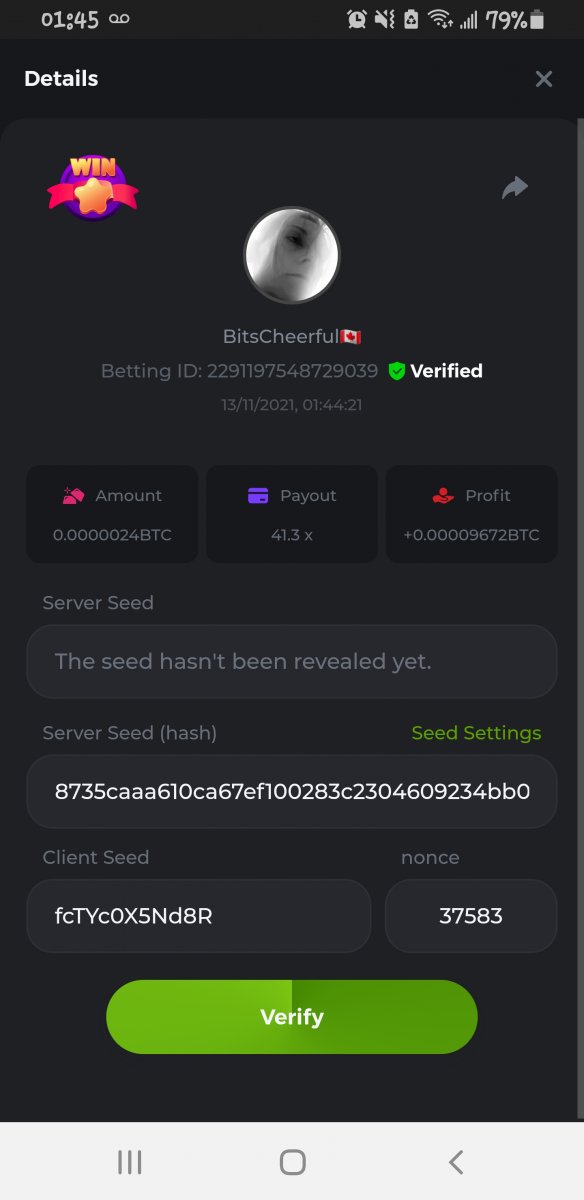Select the Server Seed field
Screen dimensions: 584x1200
click(x=292, y=661)
